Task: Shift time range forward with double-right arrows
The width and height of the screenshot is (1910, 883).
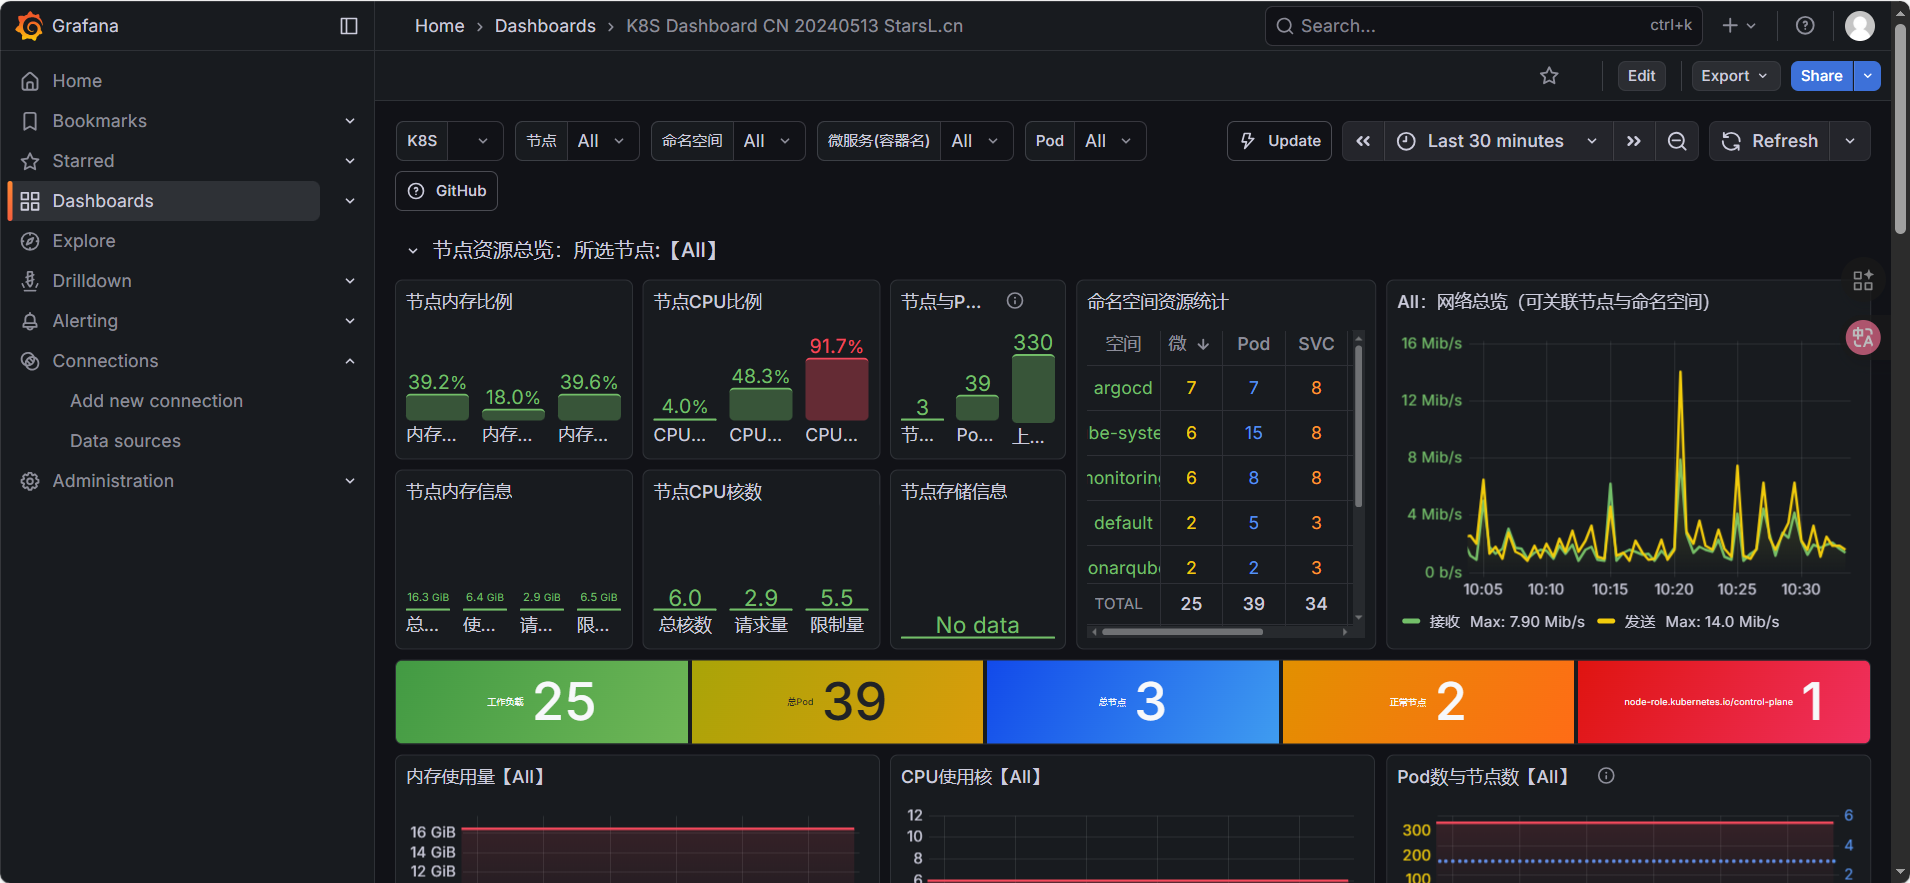Action: [x=1634, y=141]
